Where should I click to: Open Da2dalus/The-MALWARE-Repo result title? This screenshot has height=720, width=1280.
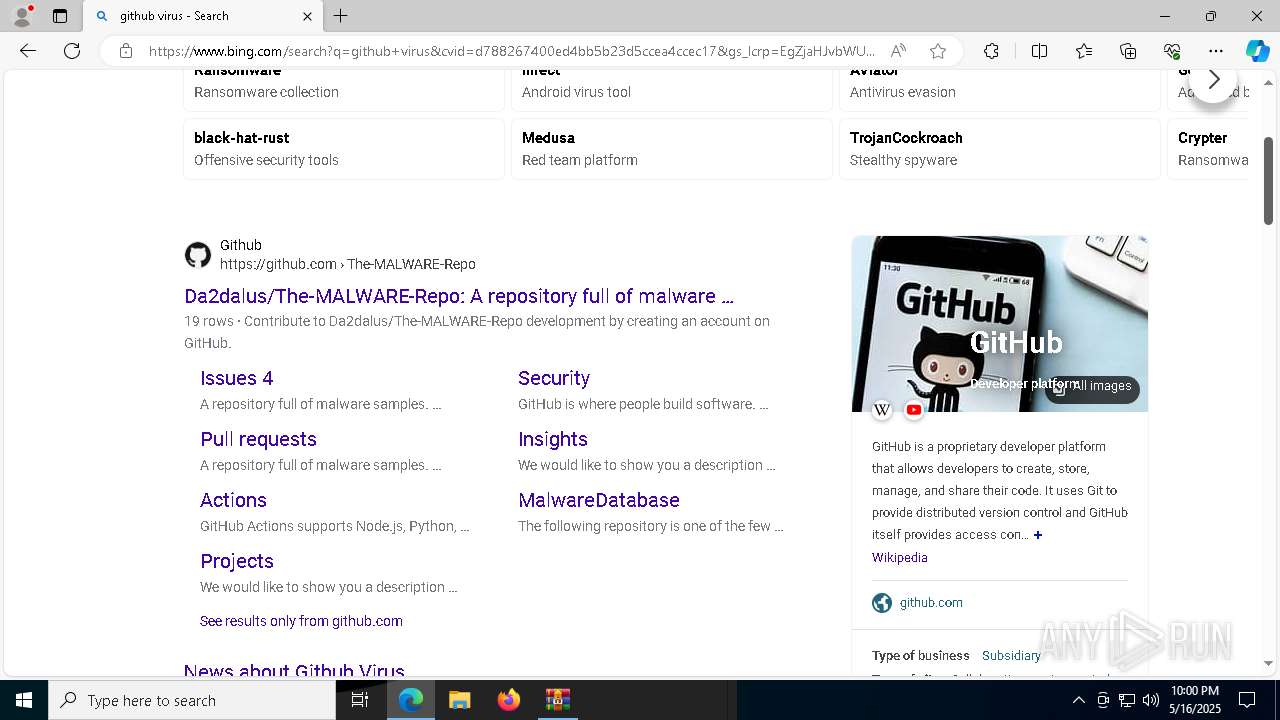(459, 296)
